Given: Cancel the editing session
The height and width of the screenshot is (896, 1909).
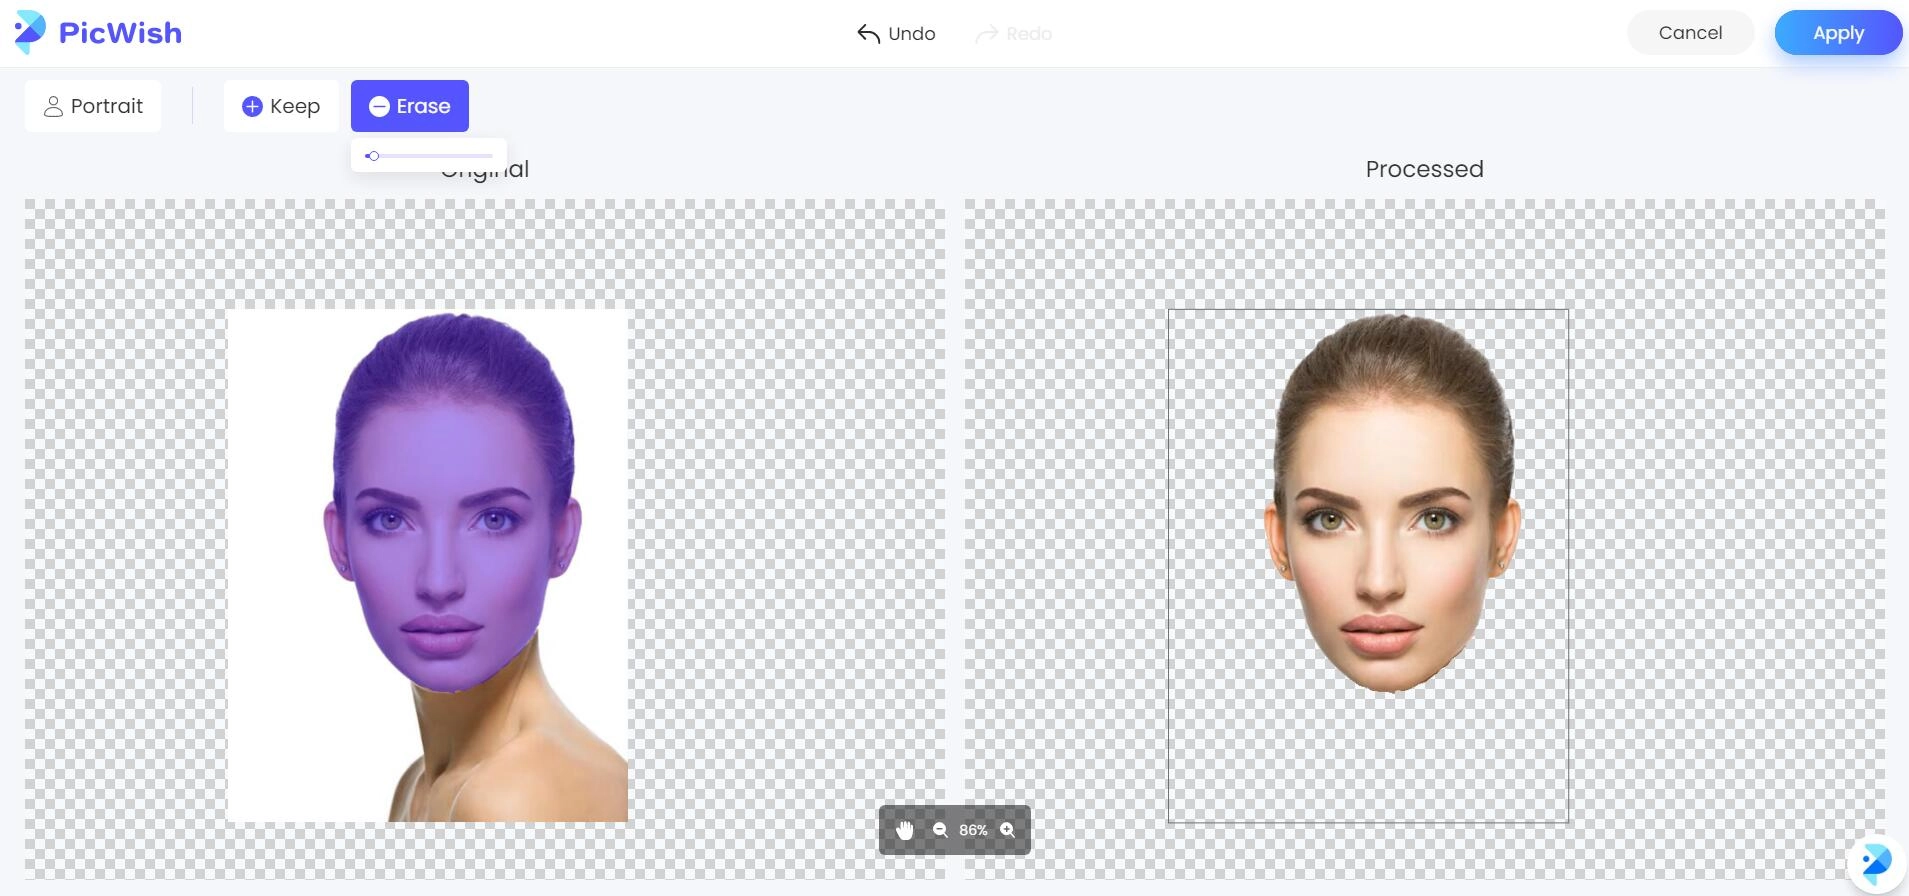Looking at the screenshot, I should (1690, 33).
